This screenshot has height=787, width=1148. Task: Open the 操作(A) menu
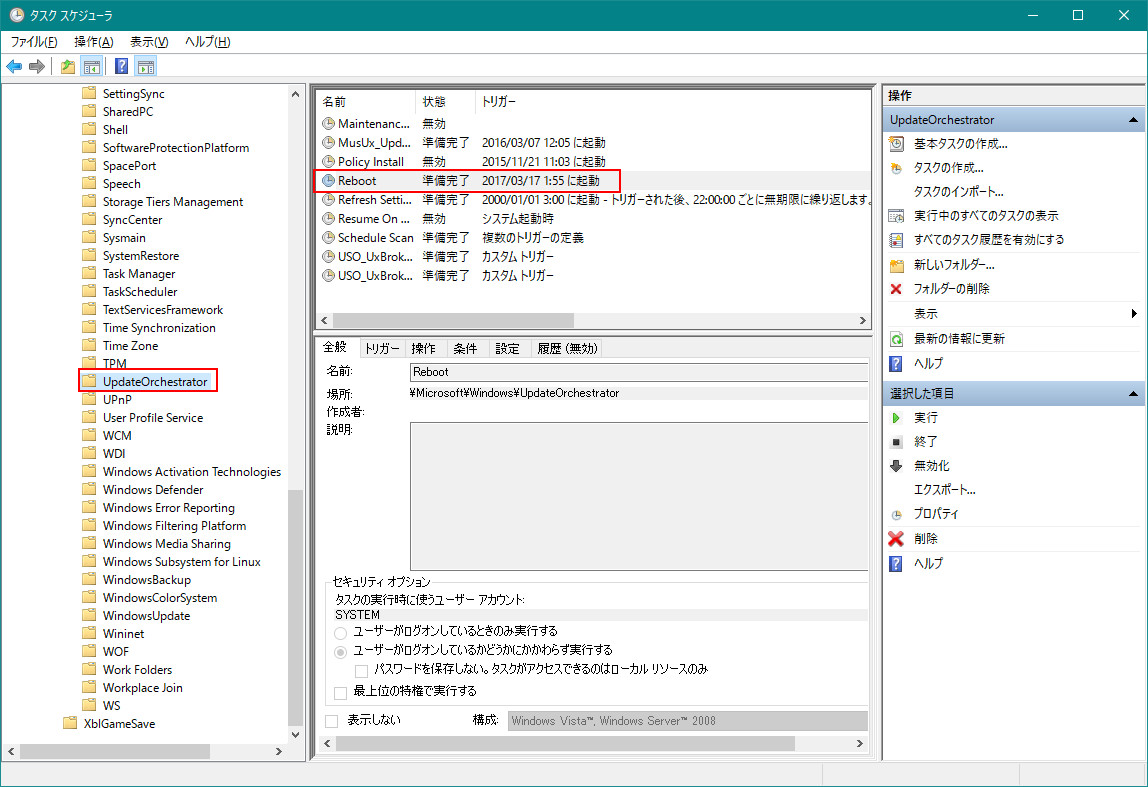click(94, 42)
